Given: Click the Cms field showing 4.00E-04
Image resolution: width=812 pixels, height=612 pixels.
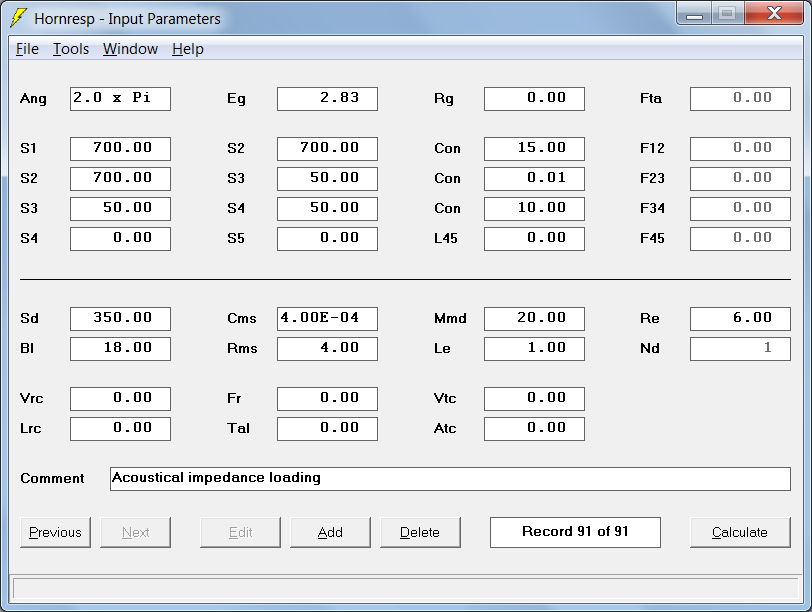Looking at the screenshot, I should click(x=327, y=319).
